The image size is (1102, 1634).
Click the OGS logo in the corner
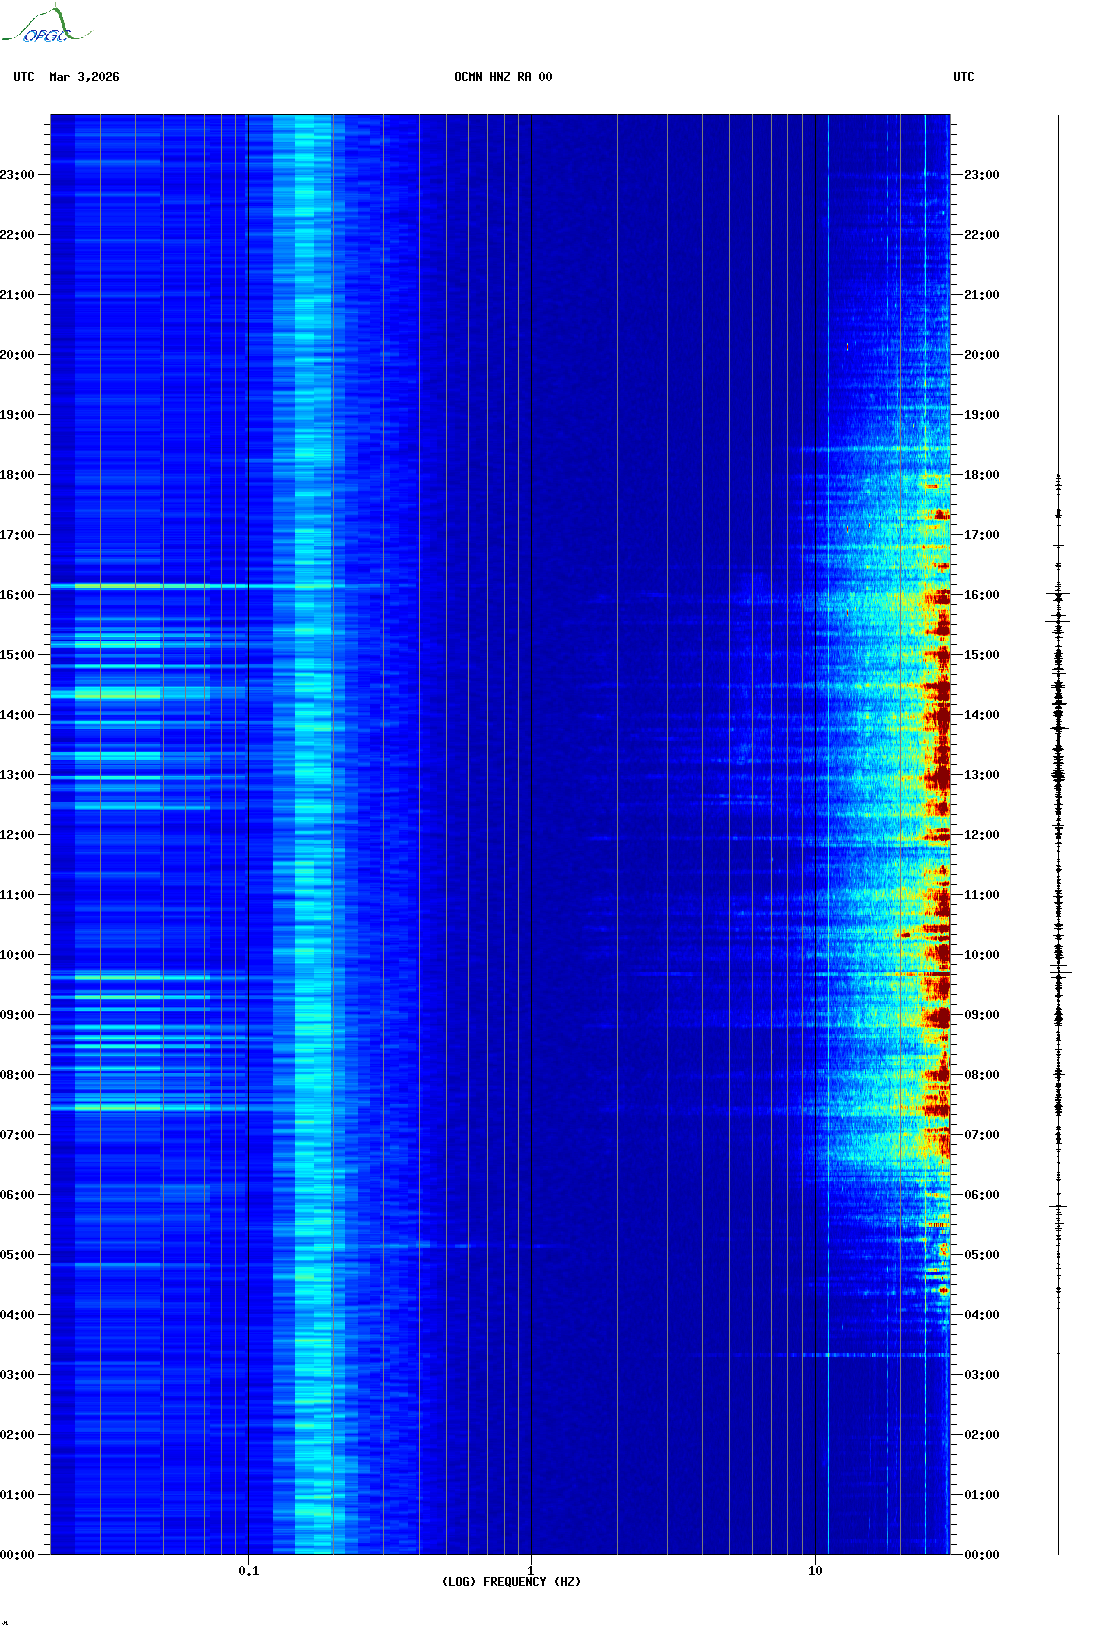click(x=46, y=26)
